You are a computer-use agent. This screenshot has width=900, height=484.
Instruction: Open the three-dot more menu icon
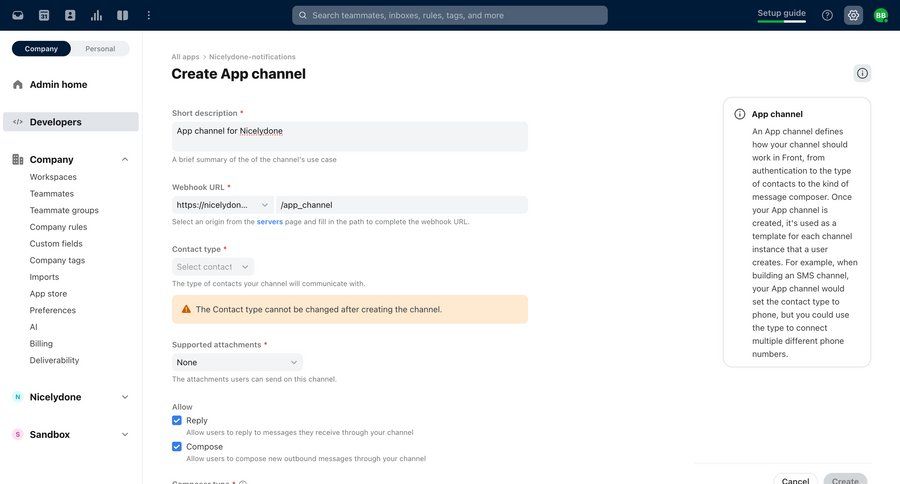click(149, 16)
